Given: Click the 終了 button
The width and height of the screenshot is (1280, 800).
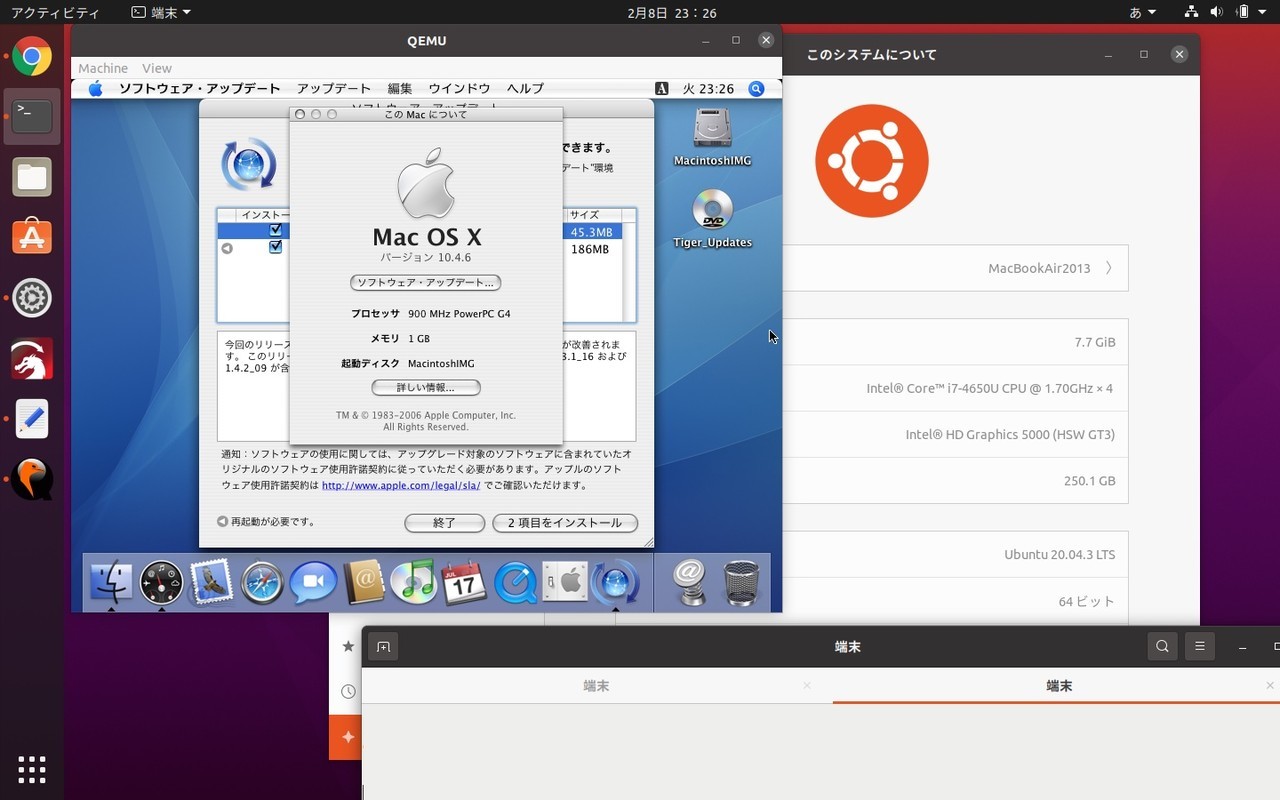Looking at the screenshot, I should [x=445, y=523].
